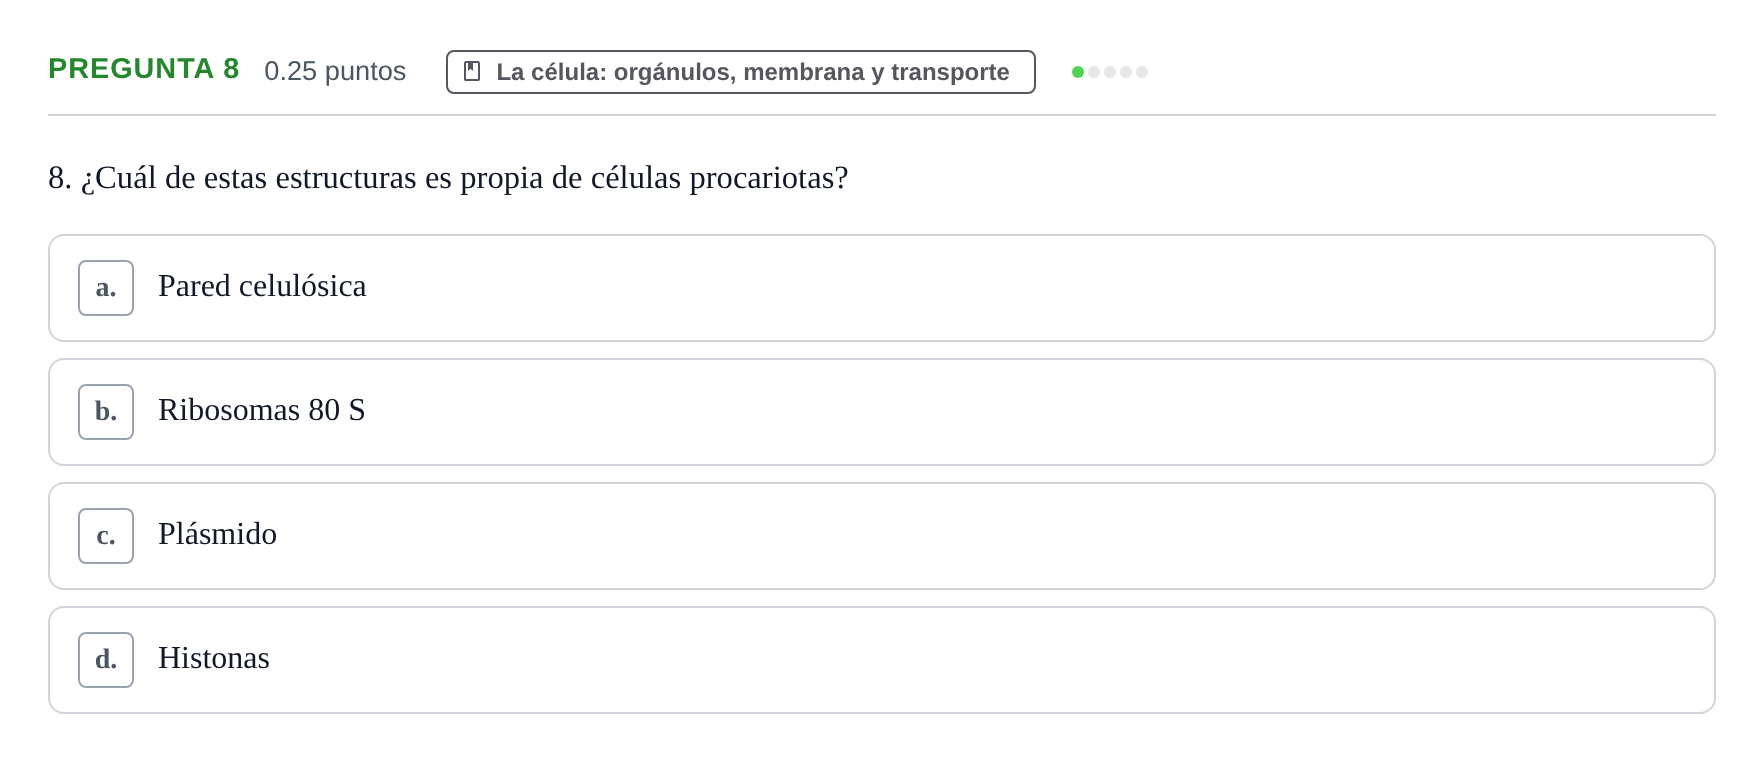Select answer letter box c.
This screenshot has width=1764, height=764.
point(106,536)
